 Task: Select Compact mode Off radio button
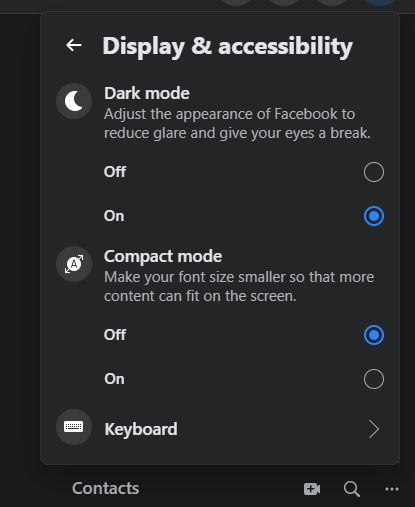click(x=374, y=335)
